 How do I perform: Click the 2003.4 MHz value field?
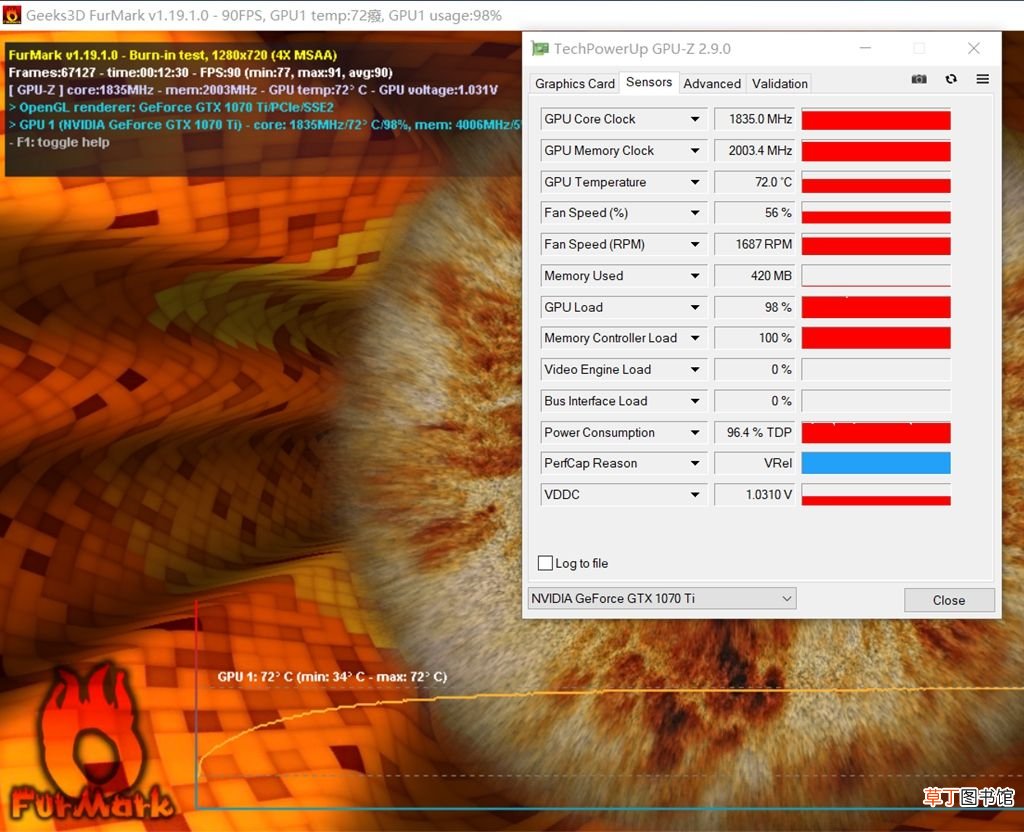[754, 150]
